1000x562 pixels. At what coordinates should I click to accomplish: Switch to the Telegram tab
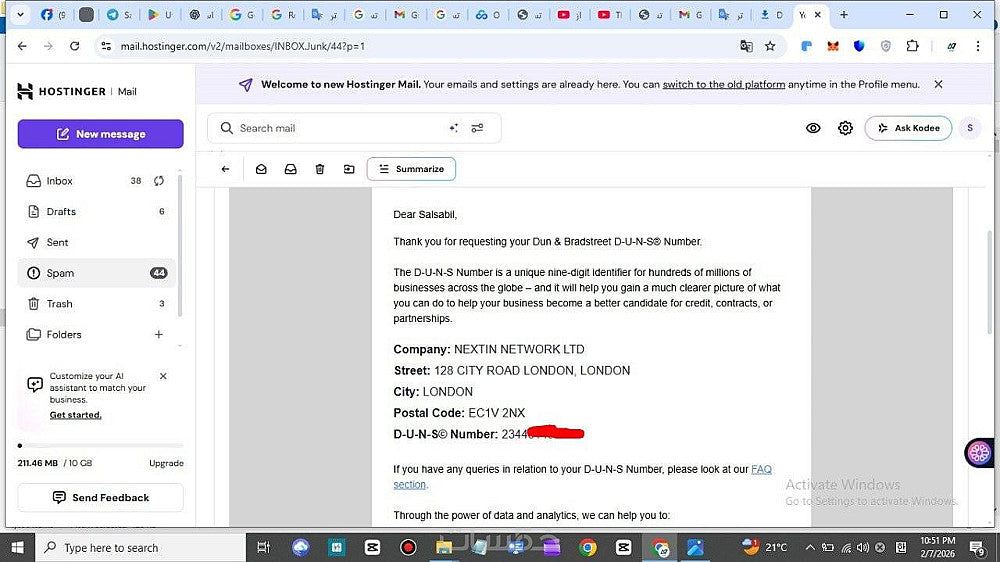[x=119, y=15]
